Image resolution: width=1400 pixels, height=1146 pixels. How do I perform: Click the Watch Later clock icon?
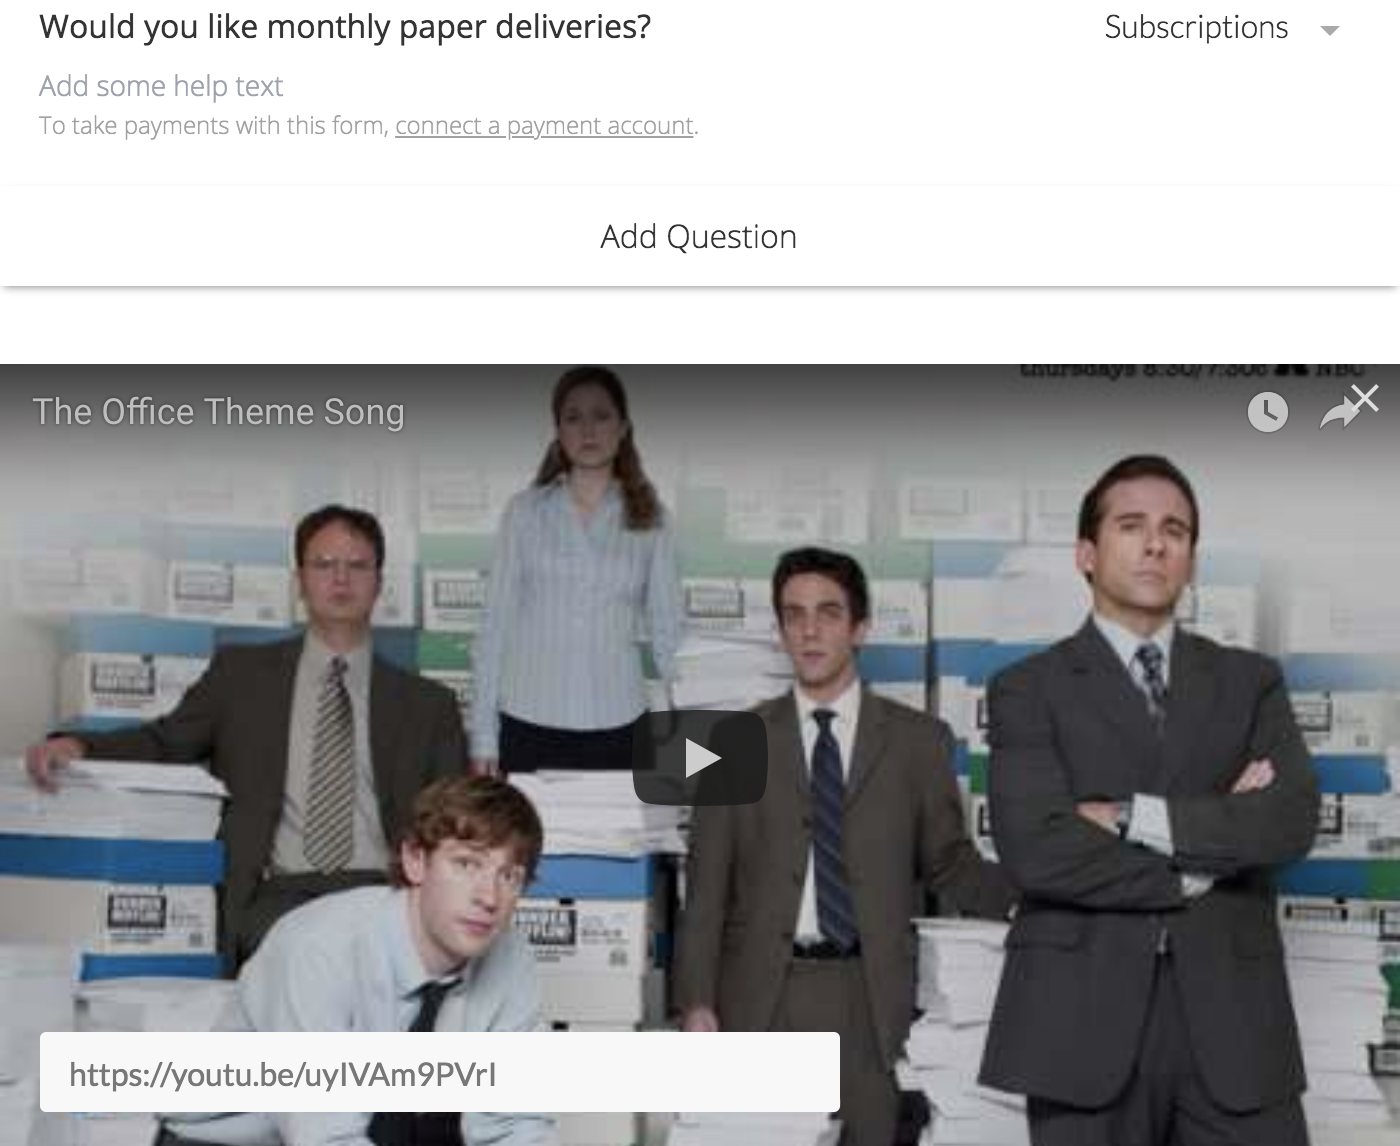coord(1267,412)
